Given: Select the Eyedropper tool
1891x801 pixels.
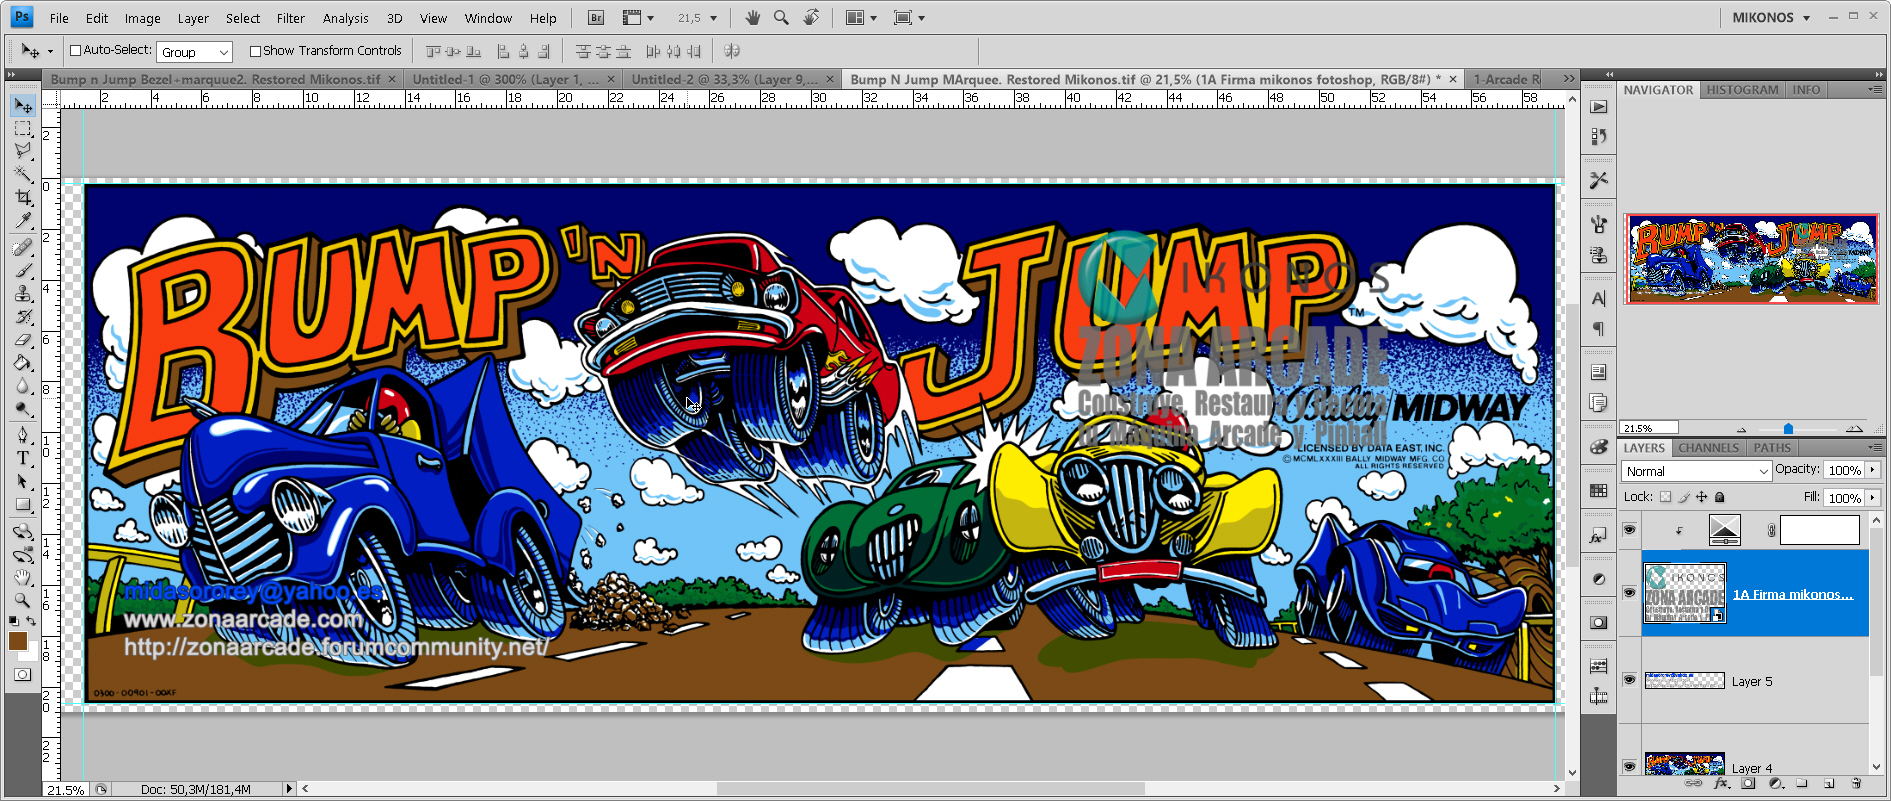Looking at the screenshot, I should (x=23, y=220).
